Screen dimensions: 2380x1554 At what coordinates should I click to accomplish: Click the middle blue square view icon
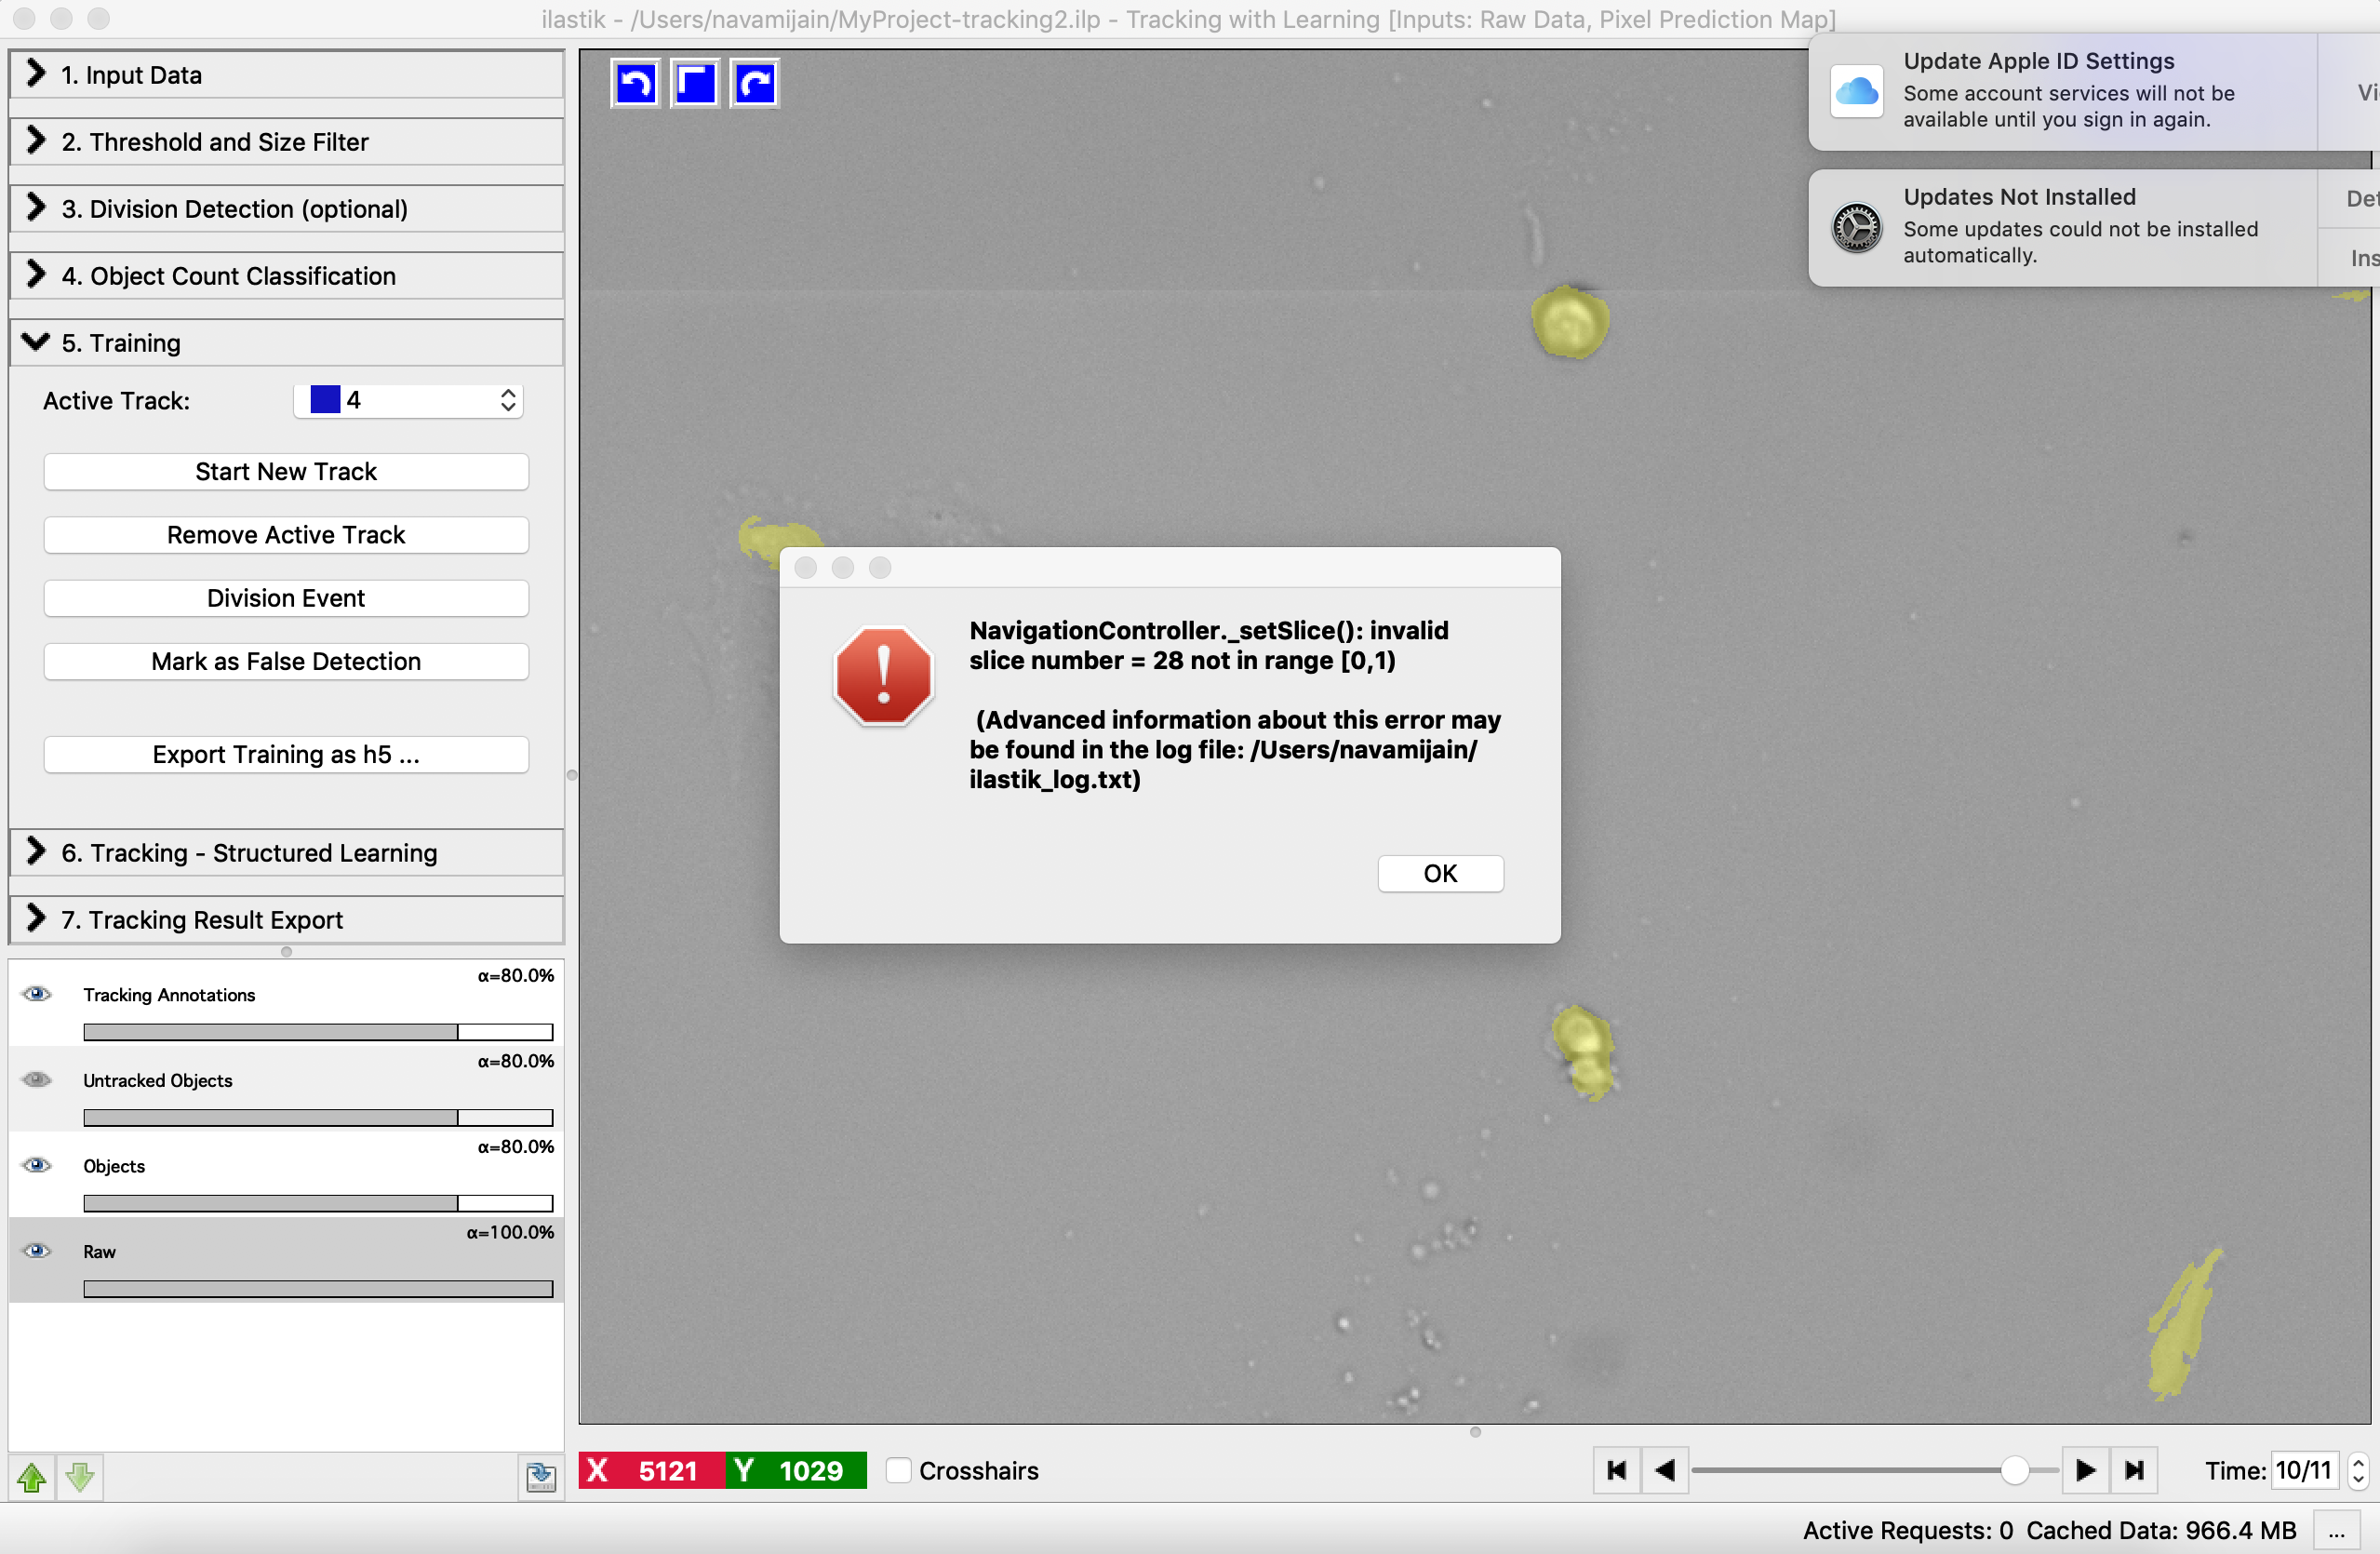695,83
